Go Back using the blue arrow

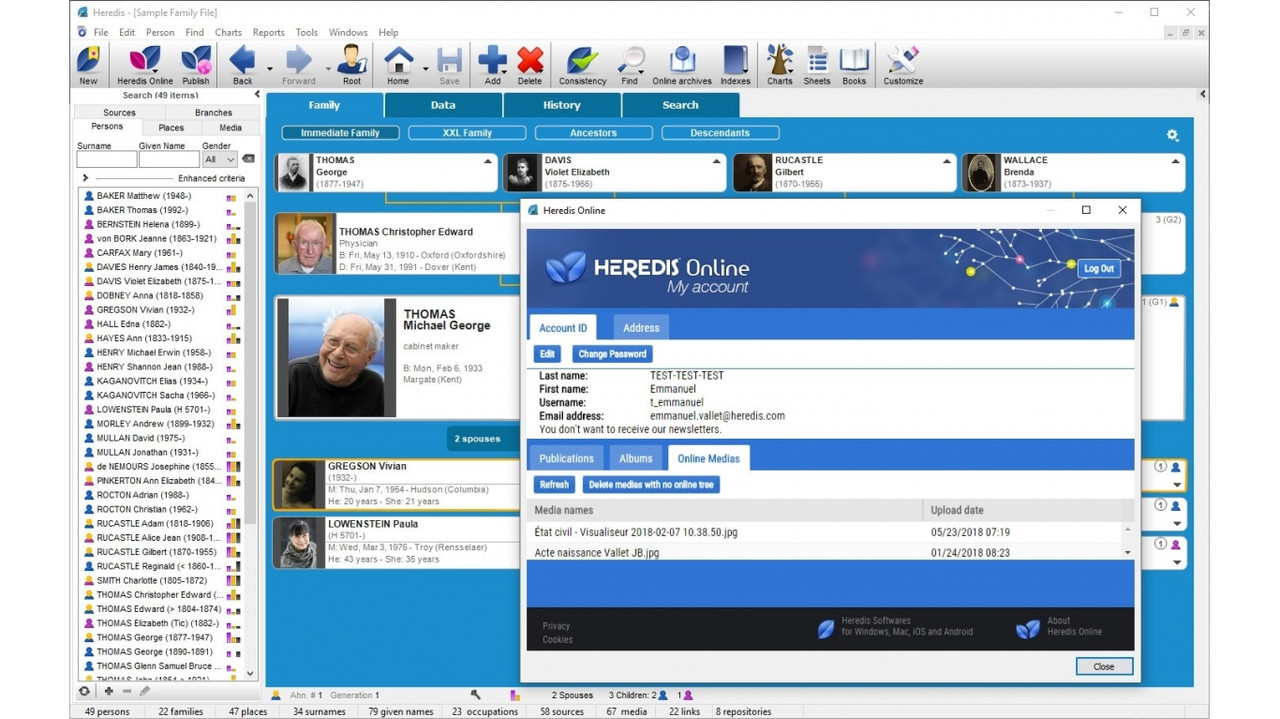tap(242, 65)
